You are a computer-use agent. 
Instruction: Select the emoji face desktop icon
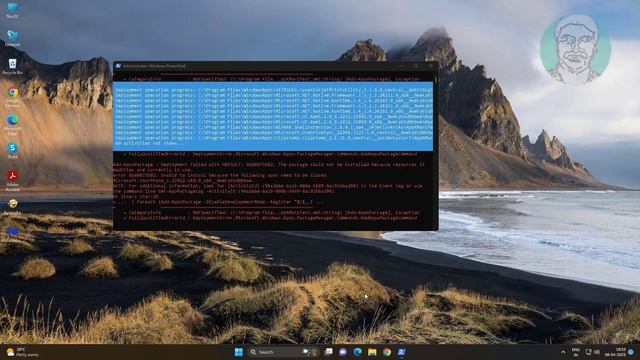click(x=12, y=207)
